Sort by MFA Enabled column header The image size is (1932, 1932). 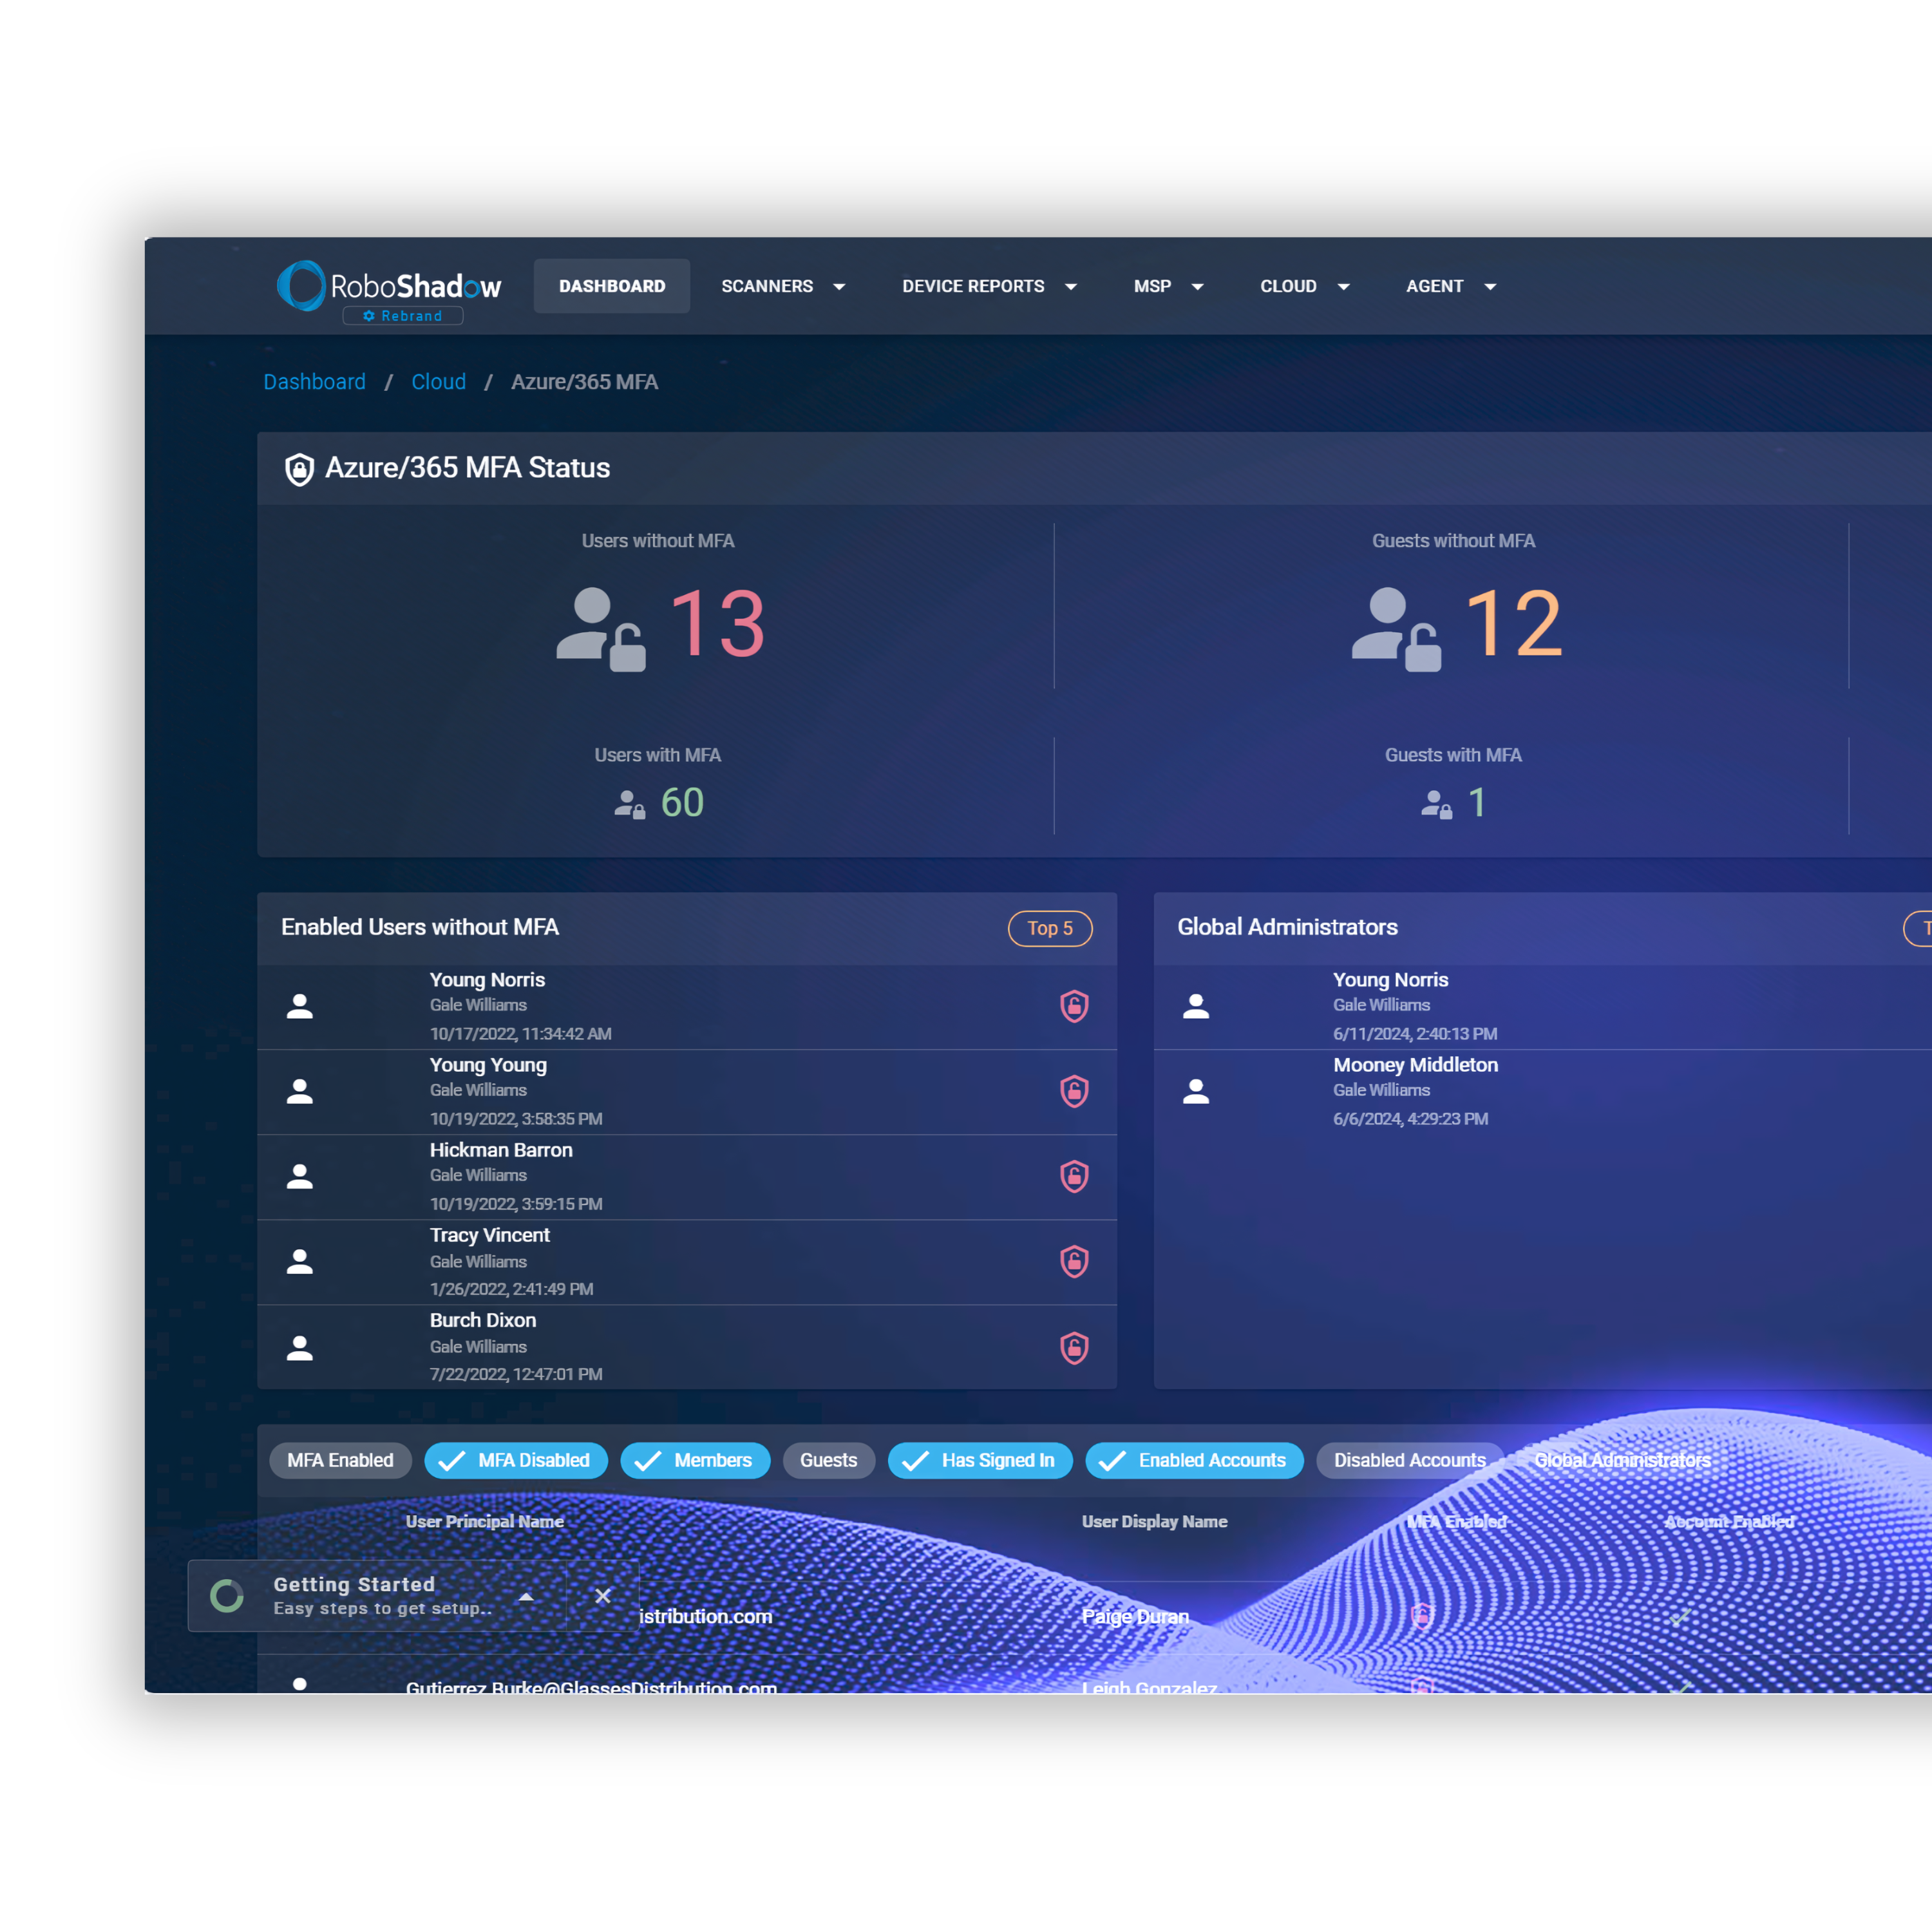coord(1456,1521)
